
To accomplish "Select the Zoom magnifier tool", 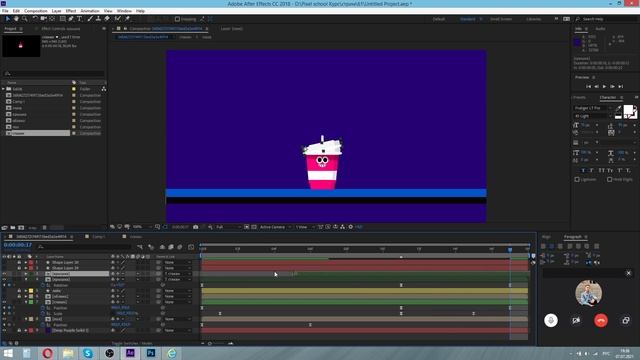I will pyautogui.click(x=25, y=19).
